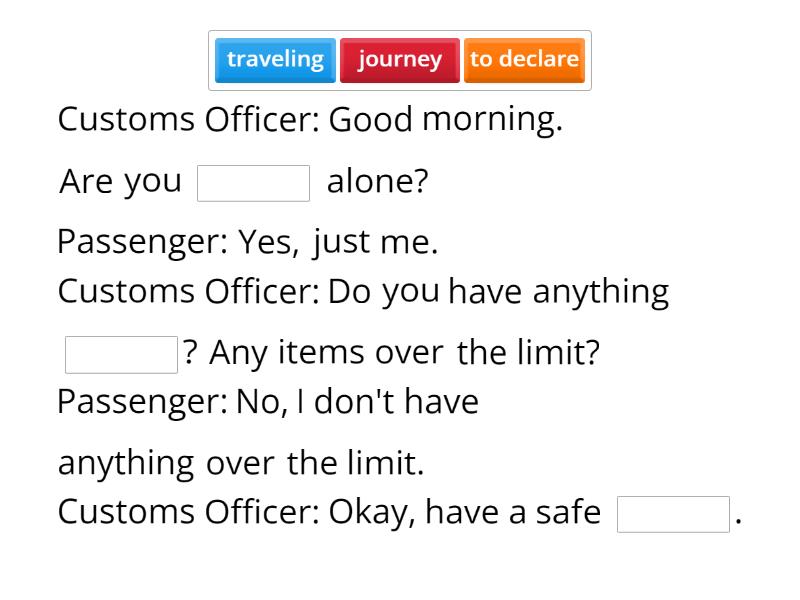The image size is (800, 600).
Task: Click the Passenger's "No, I don't have" line
Action: pyautogui.click(x=268, y=401)
